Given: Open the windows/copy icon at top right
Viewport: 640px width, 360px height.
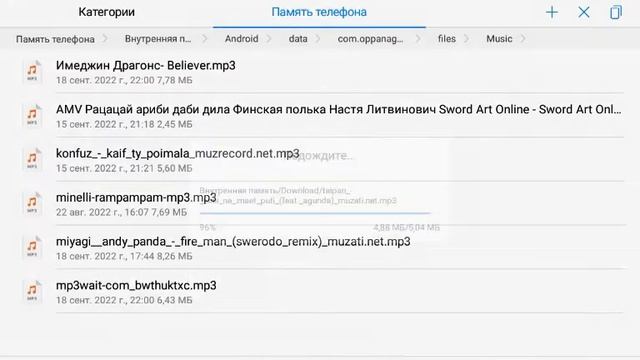Looking at the screenshot, I should 616,12.
